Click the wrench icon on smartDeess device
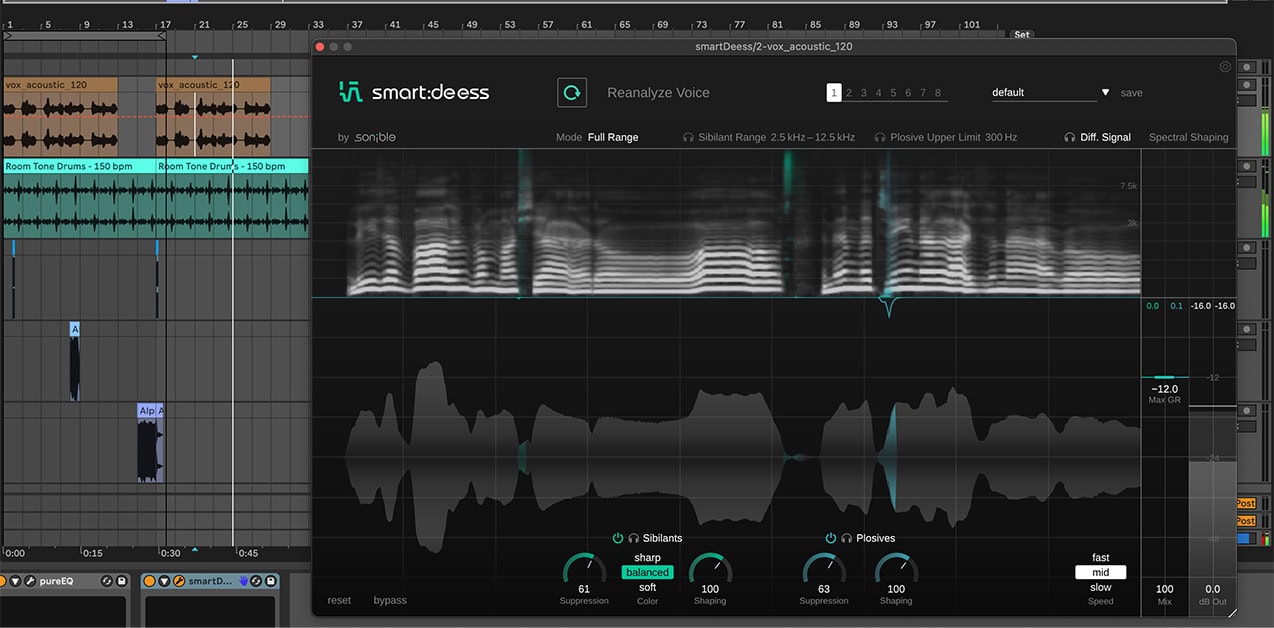1274x628 pixels. [x=177, y=581]
